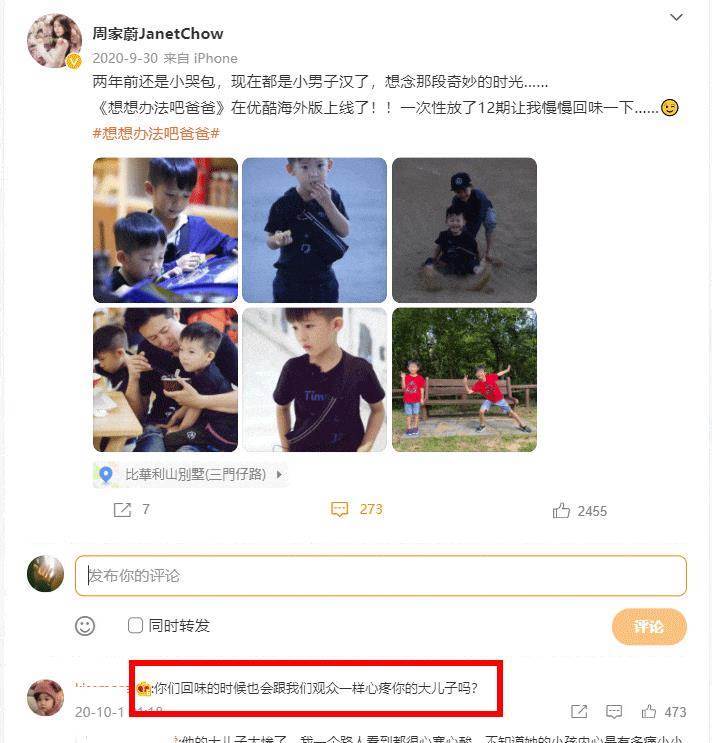This screenshot has width=712, height=743.
Task: Click the location pin map icon
Action: (106, 474)
